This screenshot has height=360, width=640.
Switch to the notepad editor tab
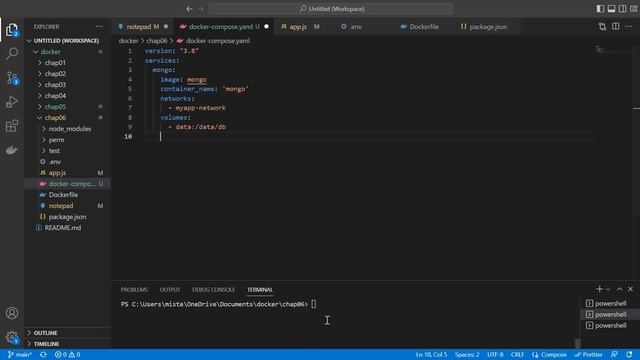pyautogui.click(x=142, y=27)
